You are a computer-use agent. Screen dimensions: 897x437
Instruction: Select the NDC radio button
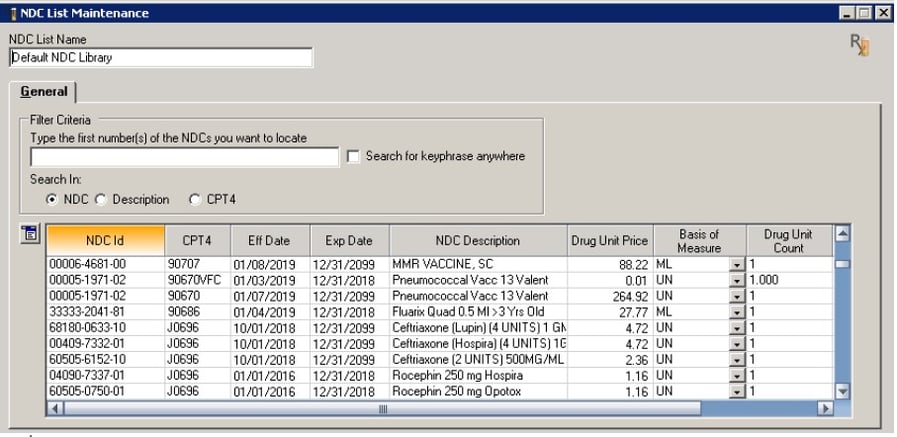pos(51,199)
